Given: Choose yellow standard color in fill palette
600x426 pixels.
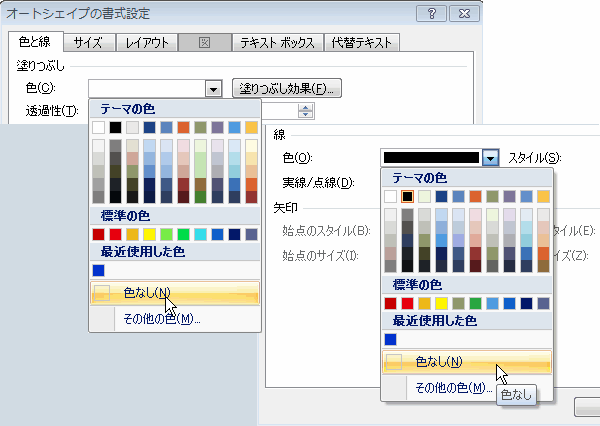Looking at the screenshot, I should 149,234.
